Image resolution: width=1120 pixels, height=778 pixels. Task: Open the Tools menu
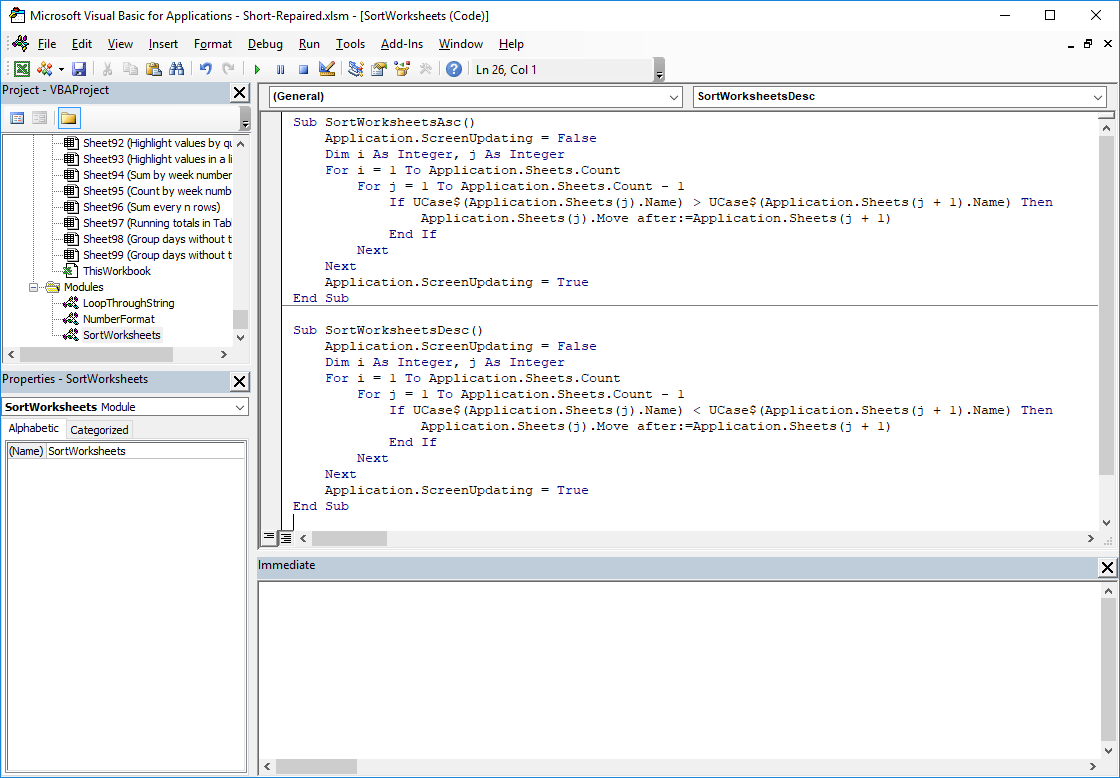pos(351,44)
